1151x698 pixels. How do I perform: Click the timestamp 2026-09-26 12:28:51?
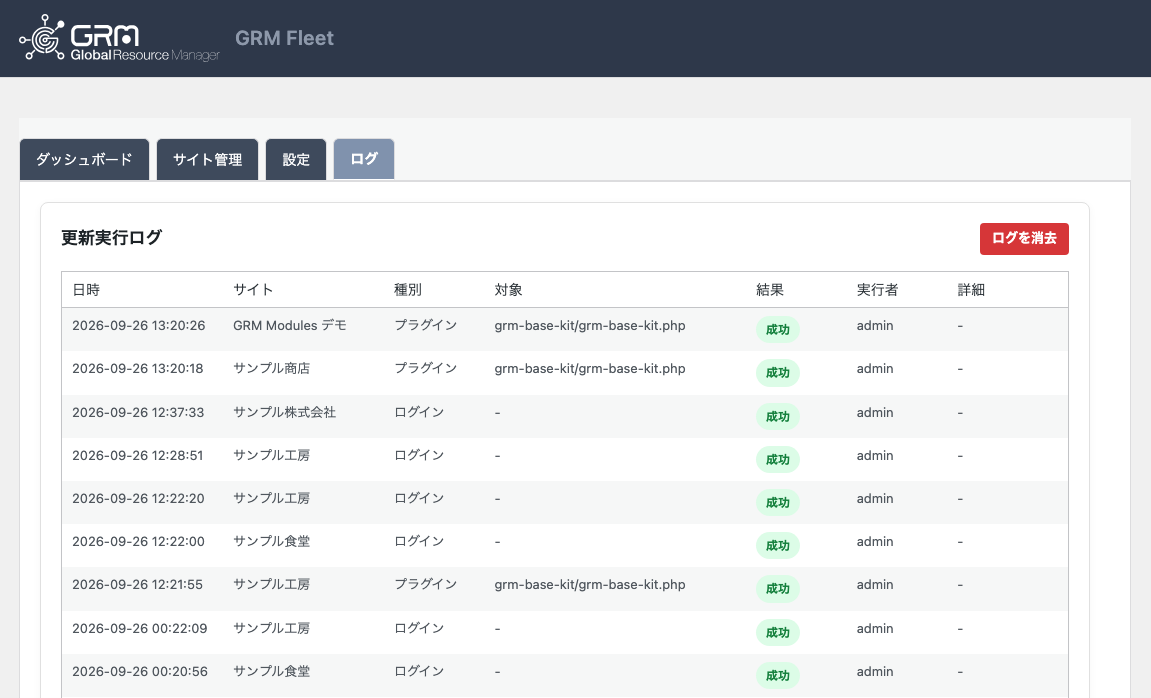[x=138, y=456]
